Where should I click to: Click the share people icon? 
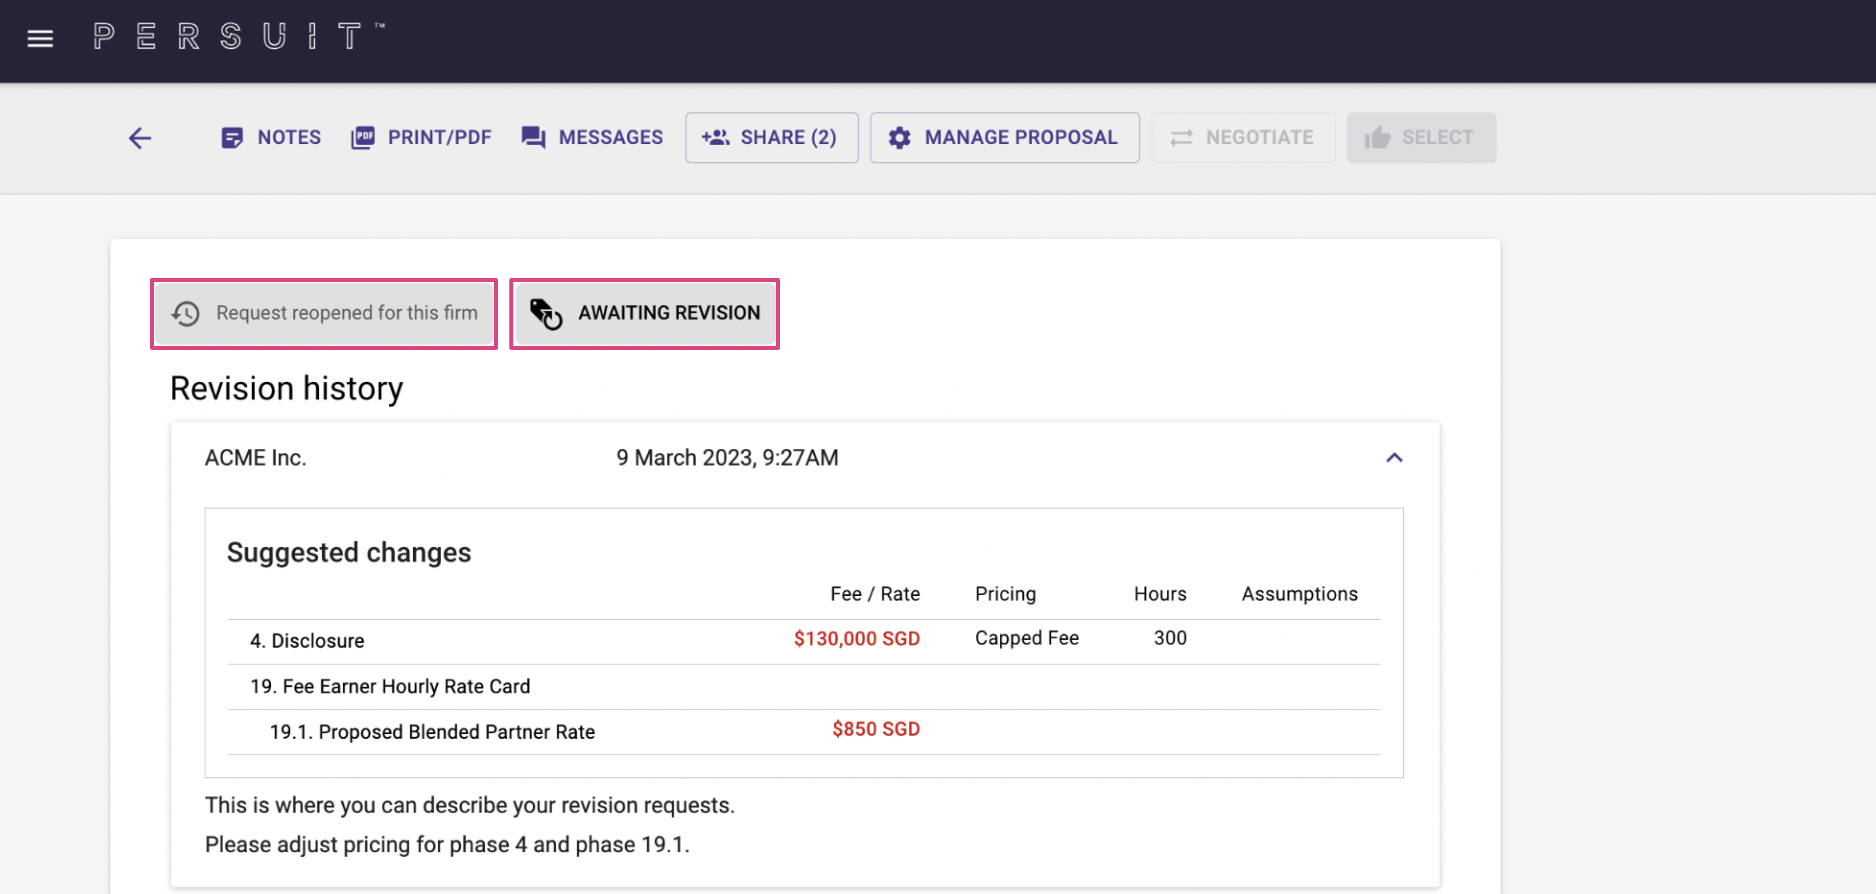coord(716,138)
